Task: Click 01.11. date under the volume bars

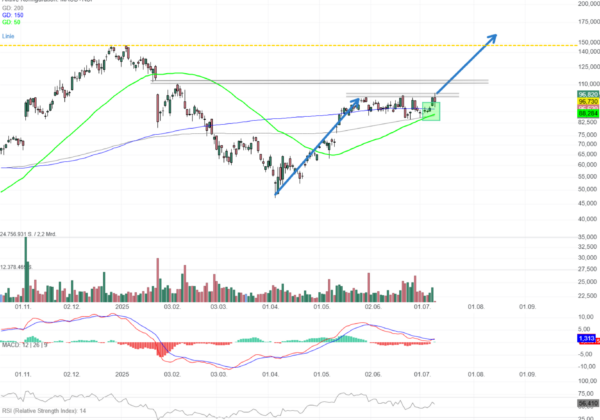Action: click(x=23, y=307)
